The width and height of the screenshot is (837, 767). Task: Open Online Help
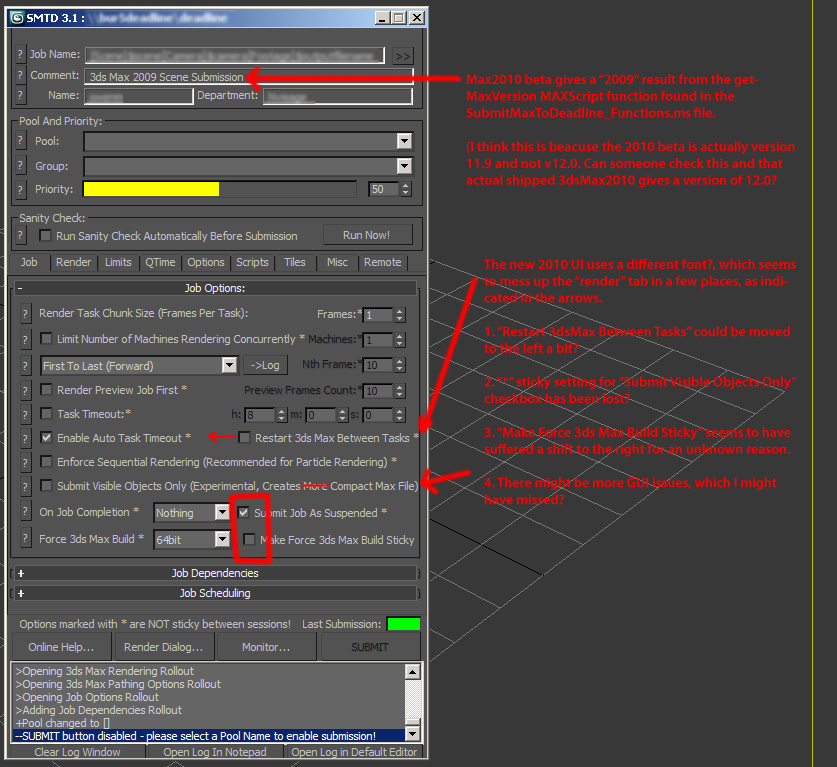pyautogui.click(x=61, y=647)
